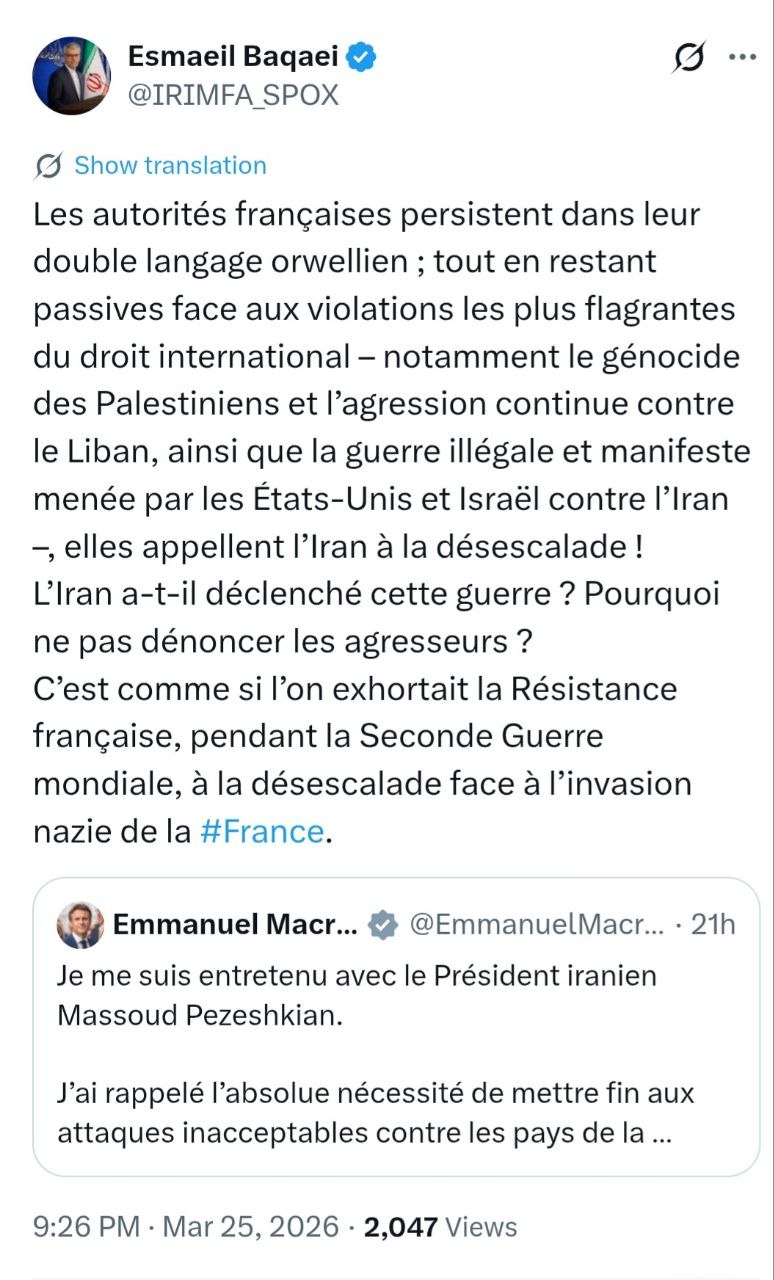Click the verified badge on the quoted post
This screenshot has height=1280, width=774.
(381, 925)
